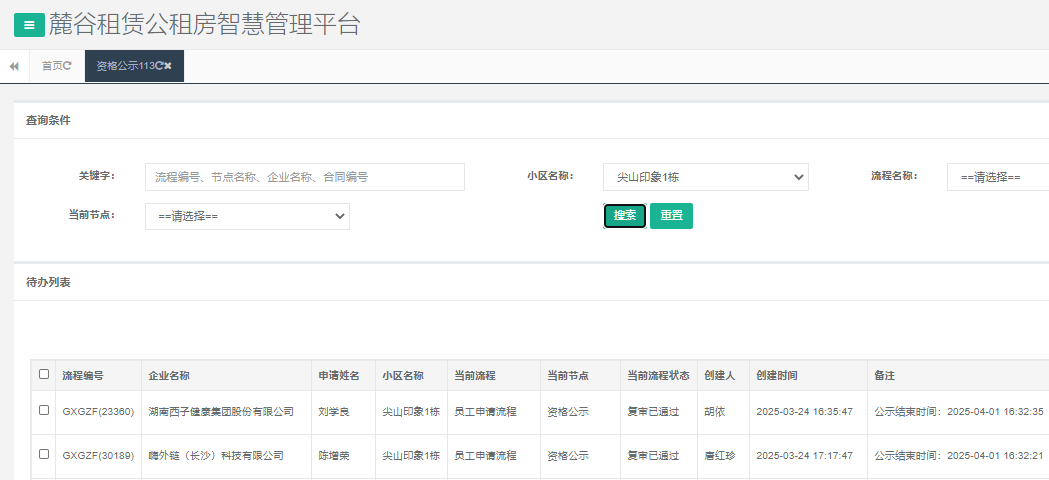This screenshot has width=1049, height=480.
Task: Close the 资格公示113 tab with X
Action: [x=169, y=66]
